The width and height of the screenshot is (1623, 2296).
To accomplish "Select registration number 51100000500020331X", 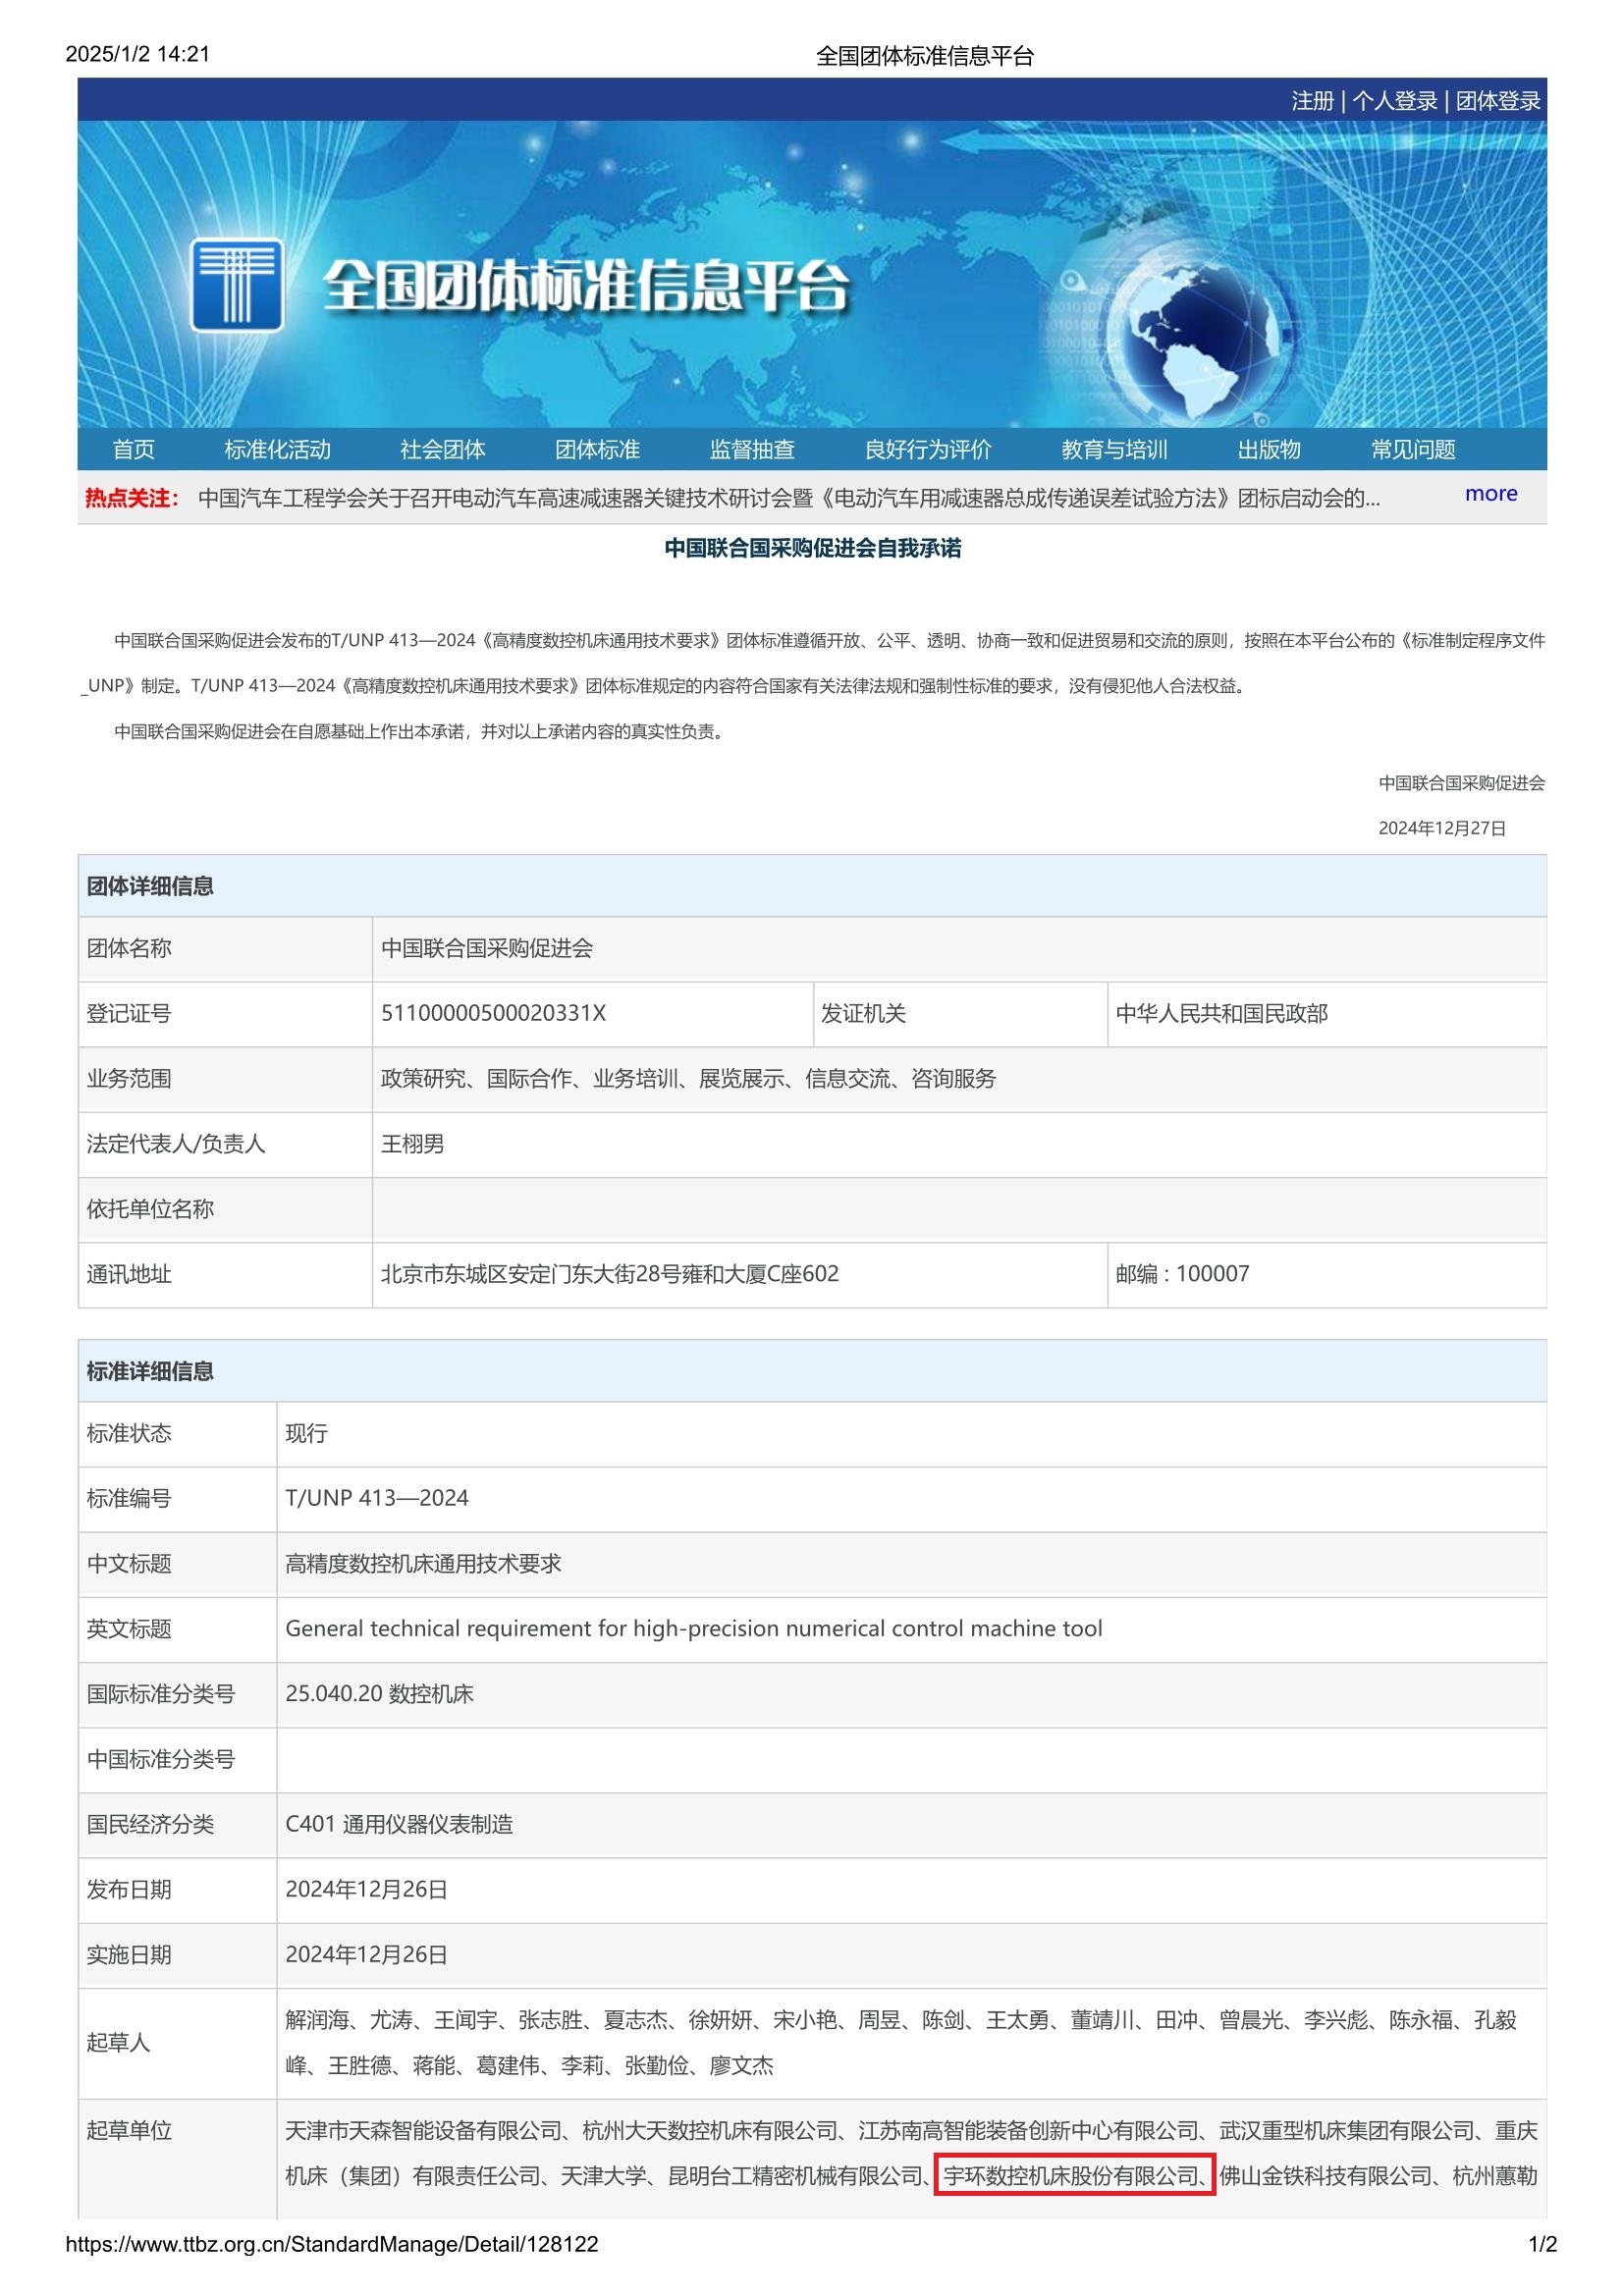I will tap(493, 1013).
